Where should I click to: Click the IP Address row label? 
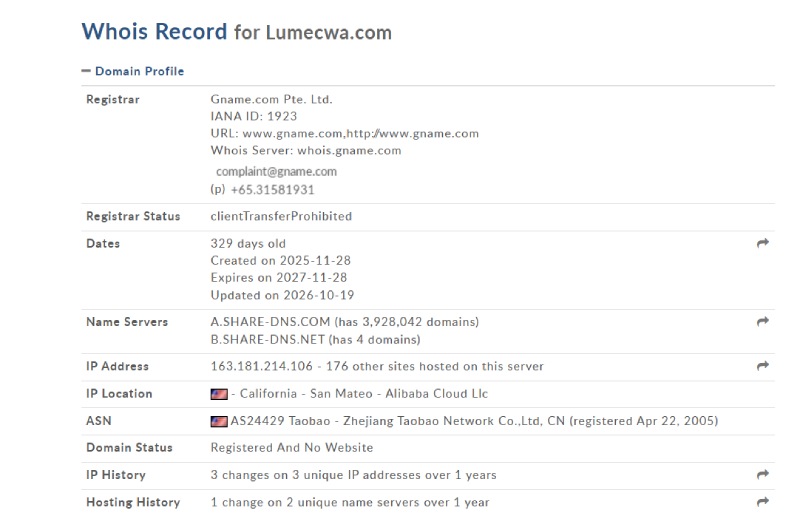click(117, 366)
